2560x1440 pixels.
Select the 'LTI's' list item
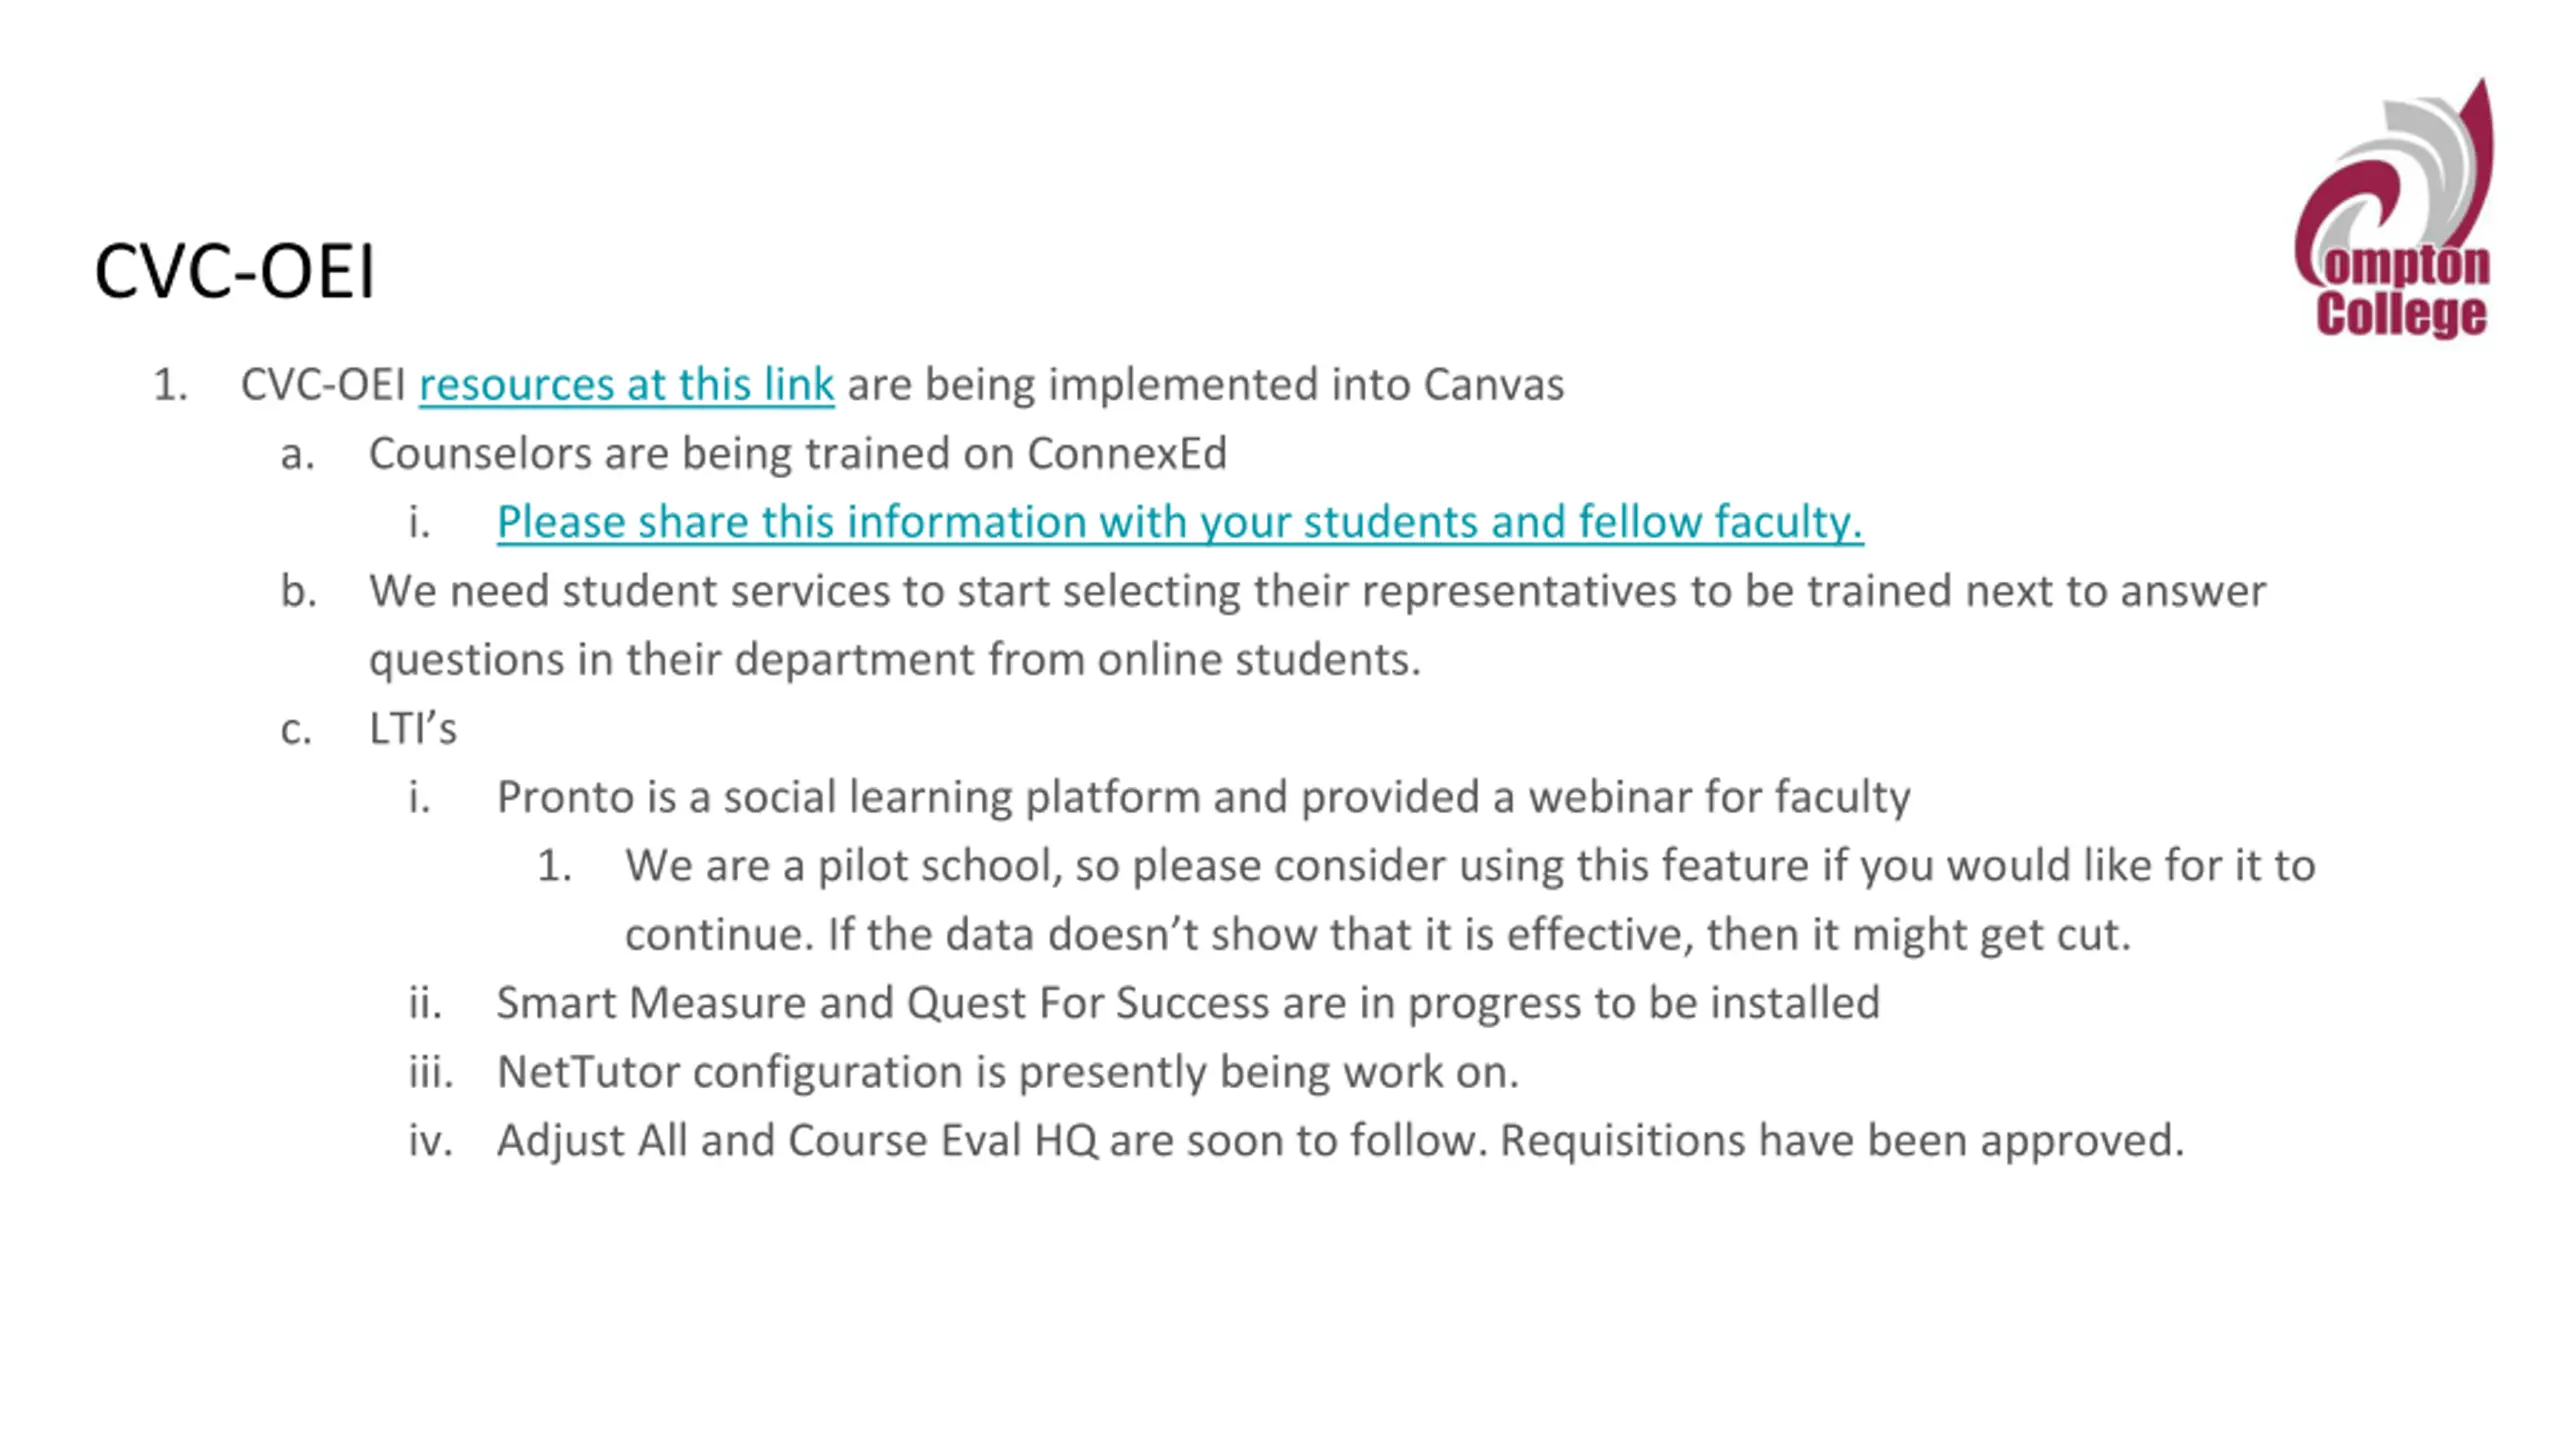tap(412, 728)
